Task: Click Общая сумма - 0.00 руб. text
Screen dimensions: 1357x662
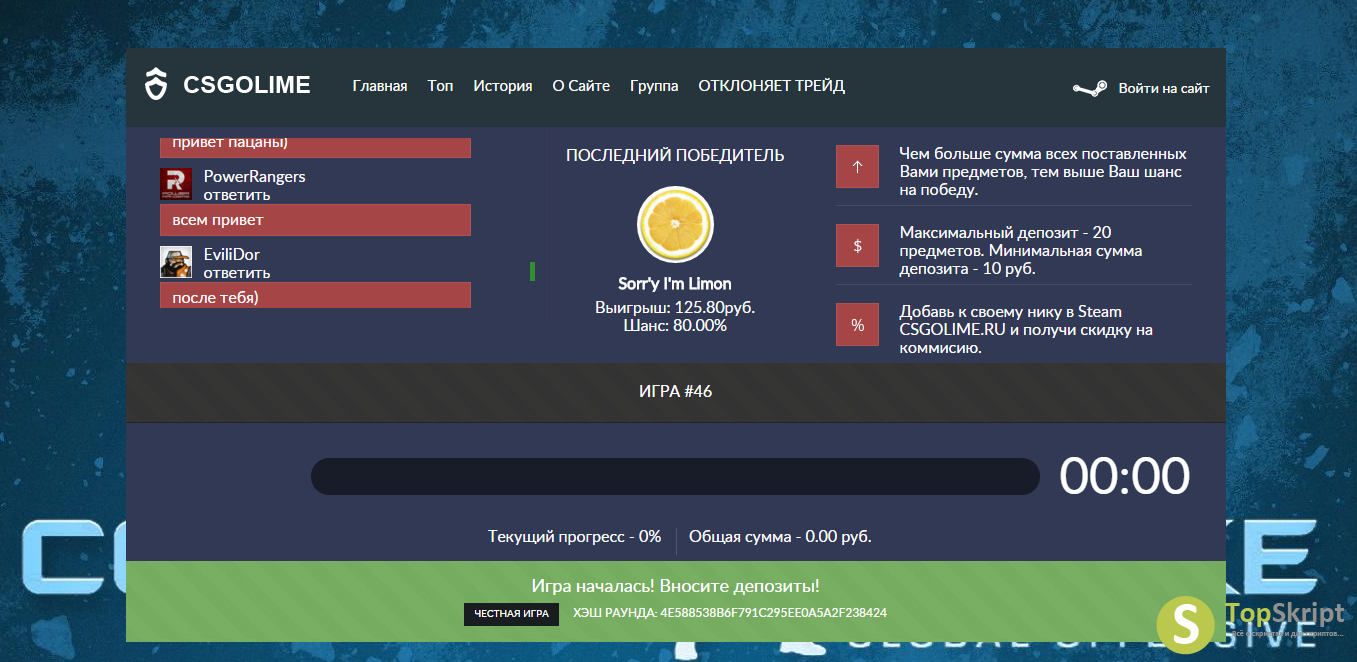Action: coord(780,537)
